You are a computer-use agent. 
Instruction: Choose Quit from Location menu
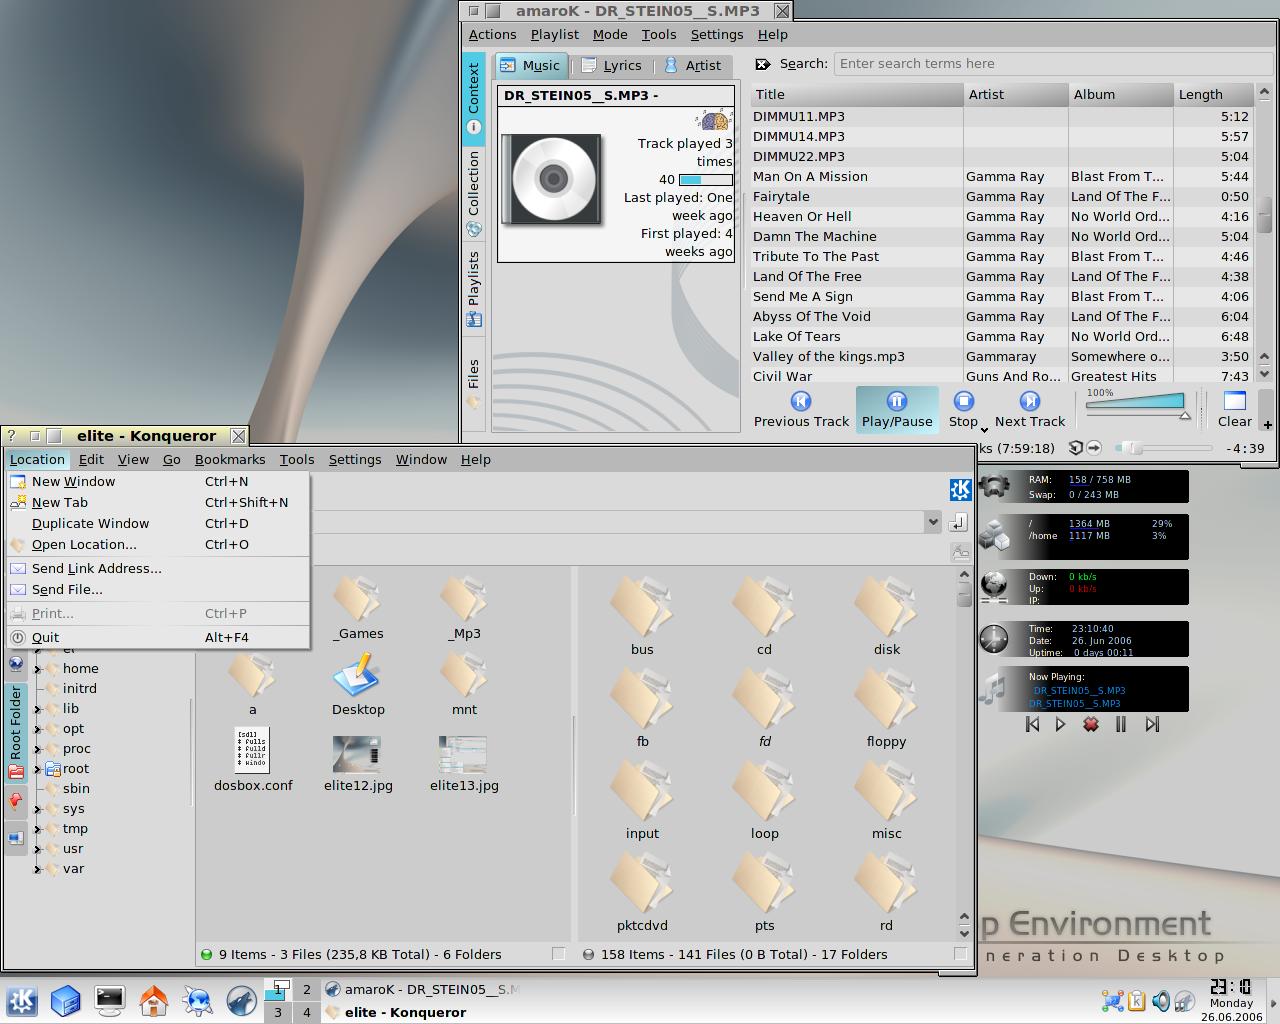(x=157, y=637)
